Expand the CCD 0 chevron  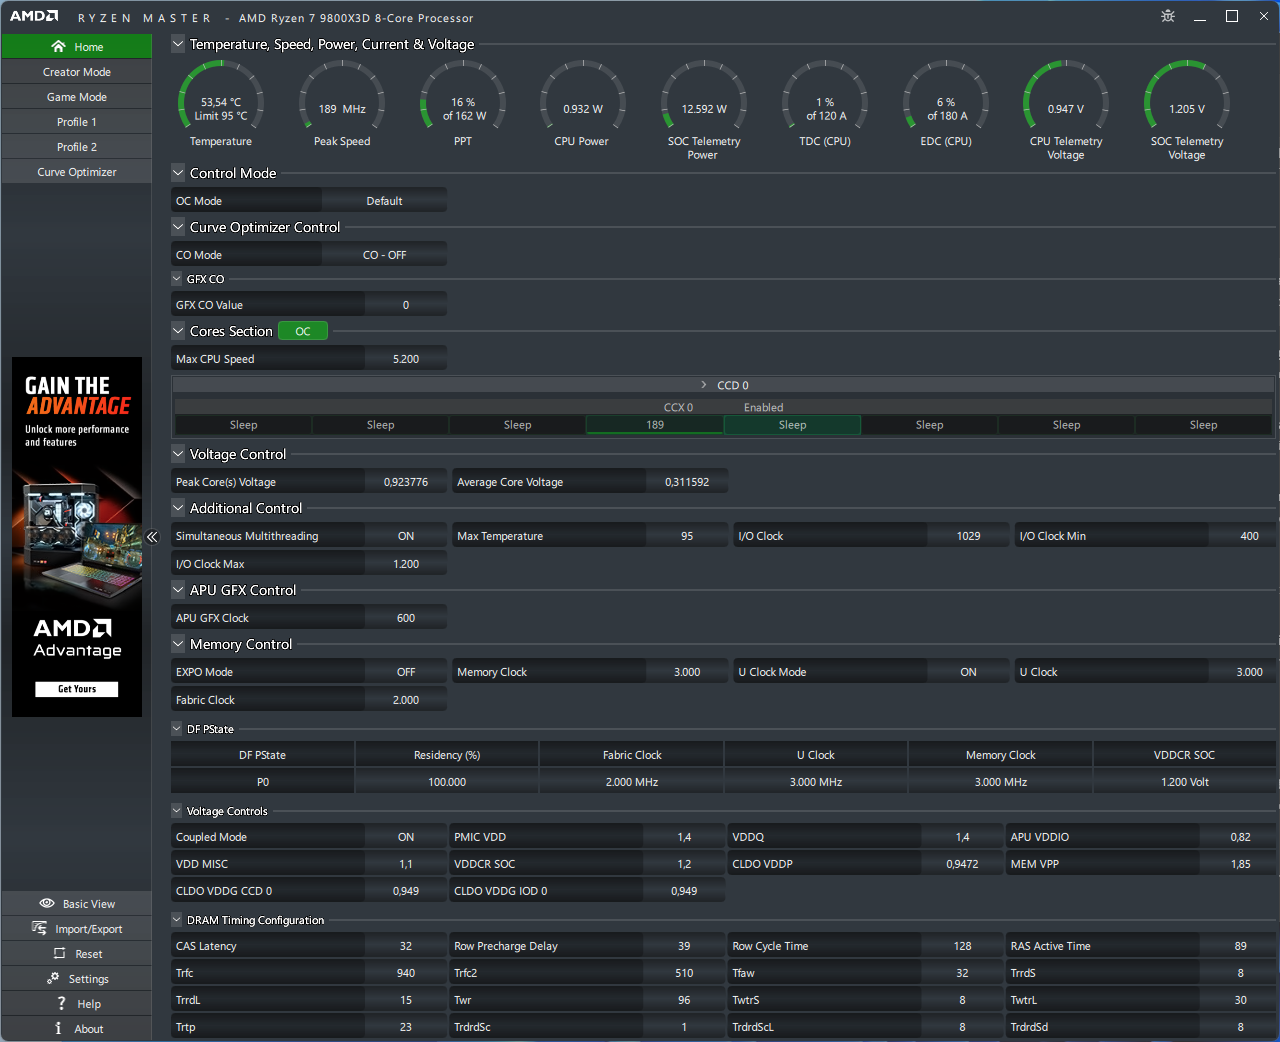[704, 385]
